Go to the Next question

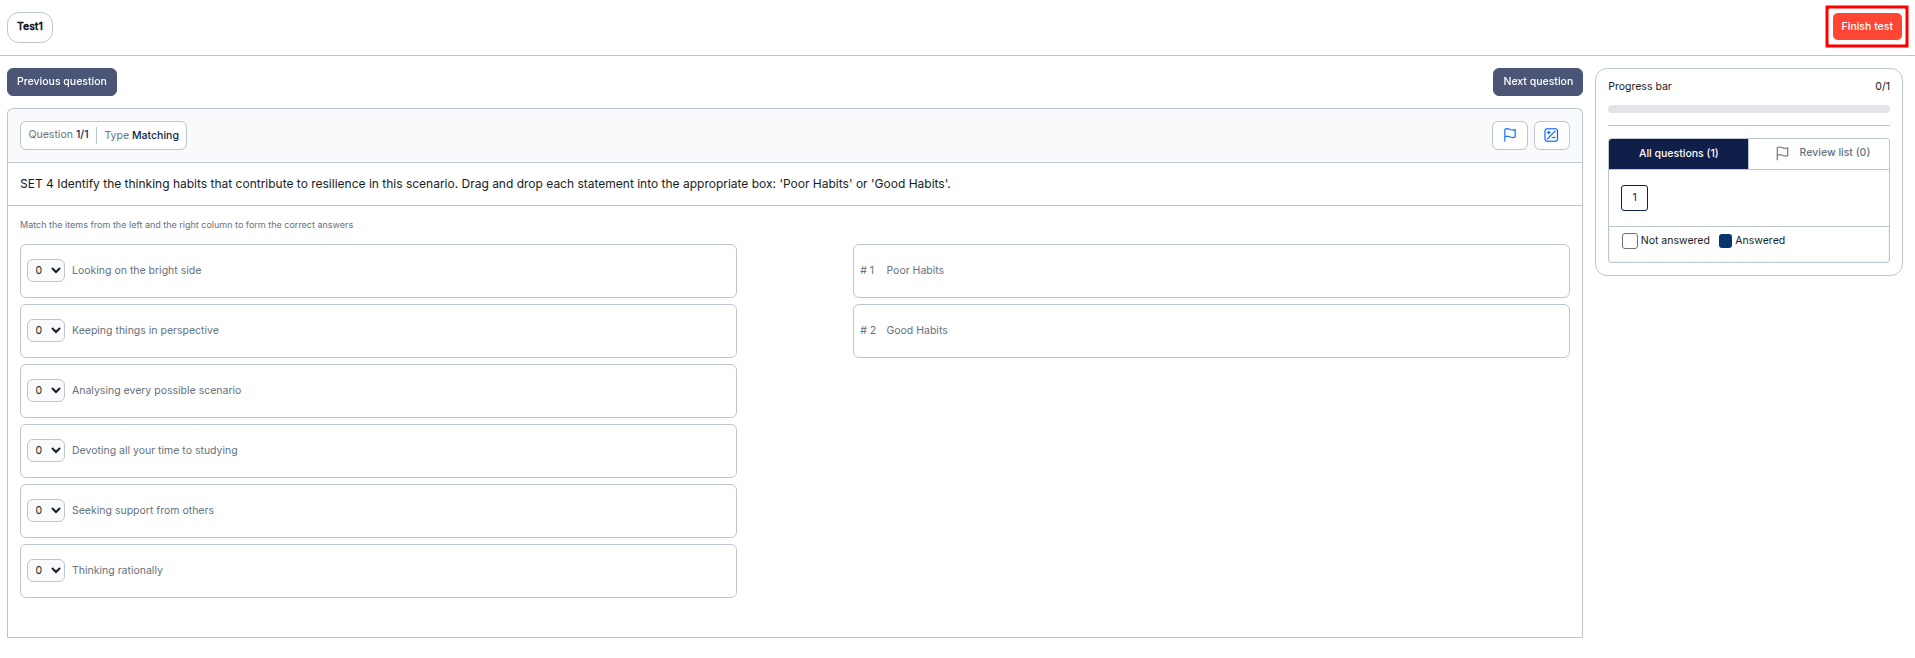[1537, 82]
